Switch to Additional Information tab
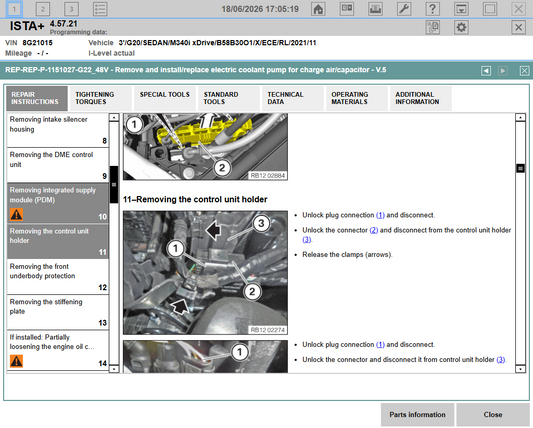Image resolution: width=533 pixels, height=428 pixels. point(420,99)
